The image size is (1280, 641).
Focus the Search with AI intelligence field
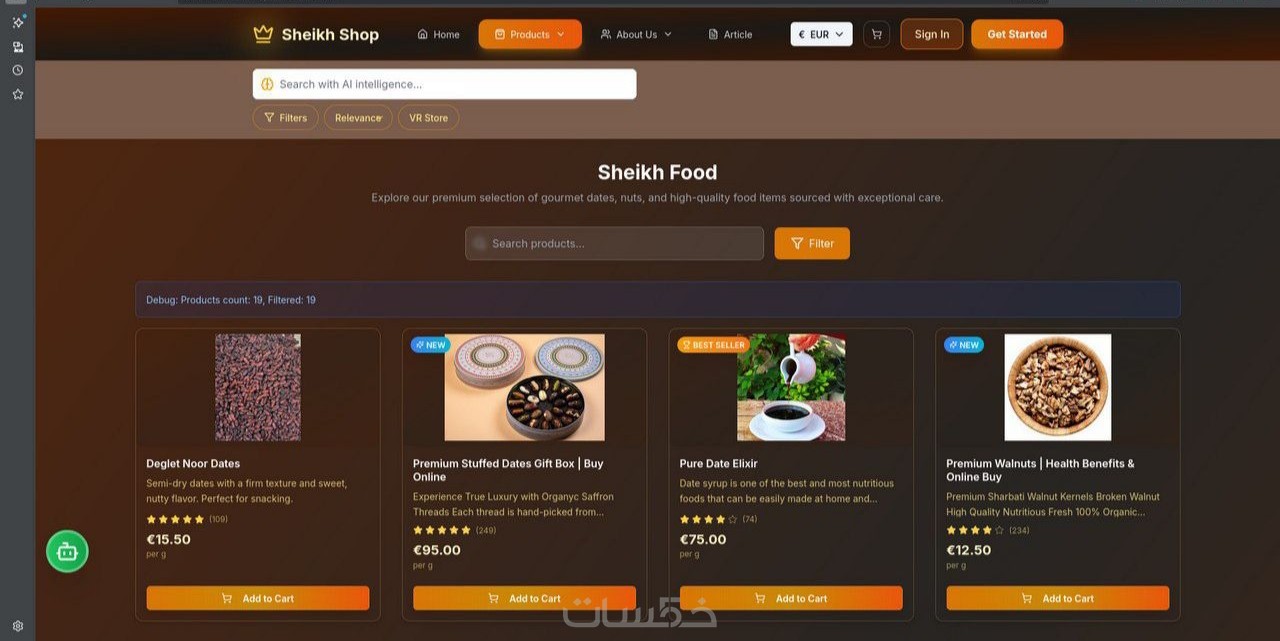point(444,84)
